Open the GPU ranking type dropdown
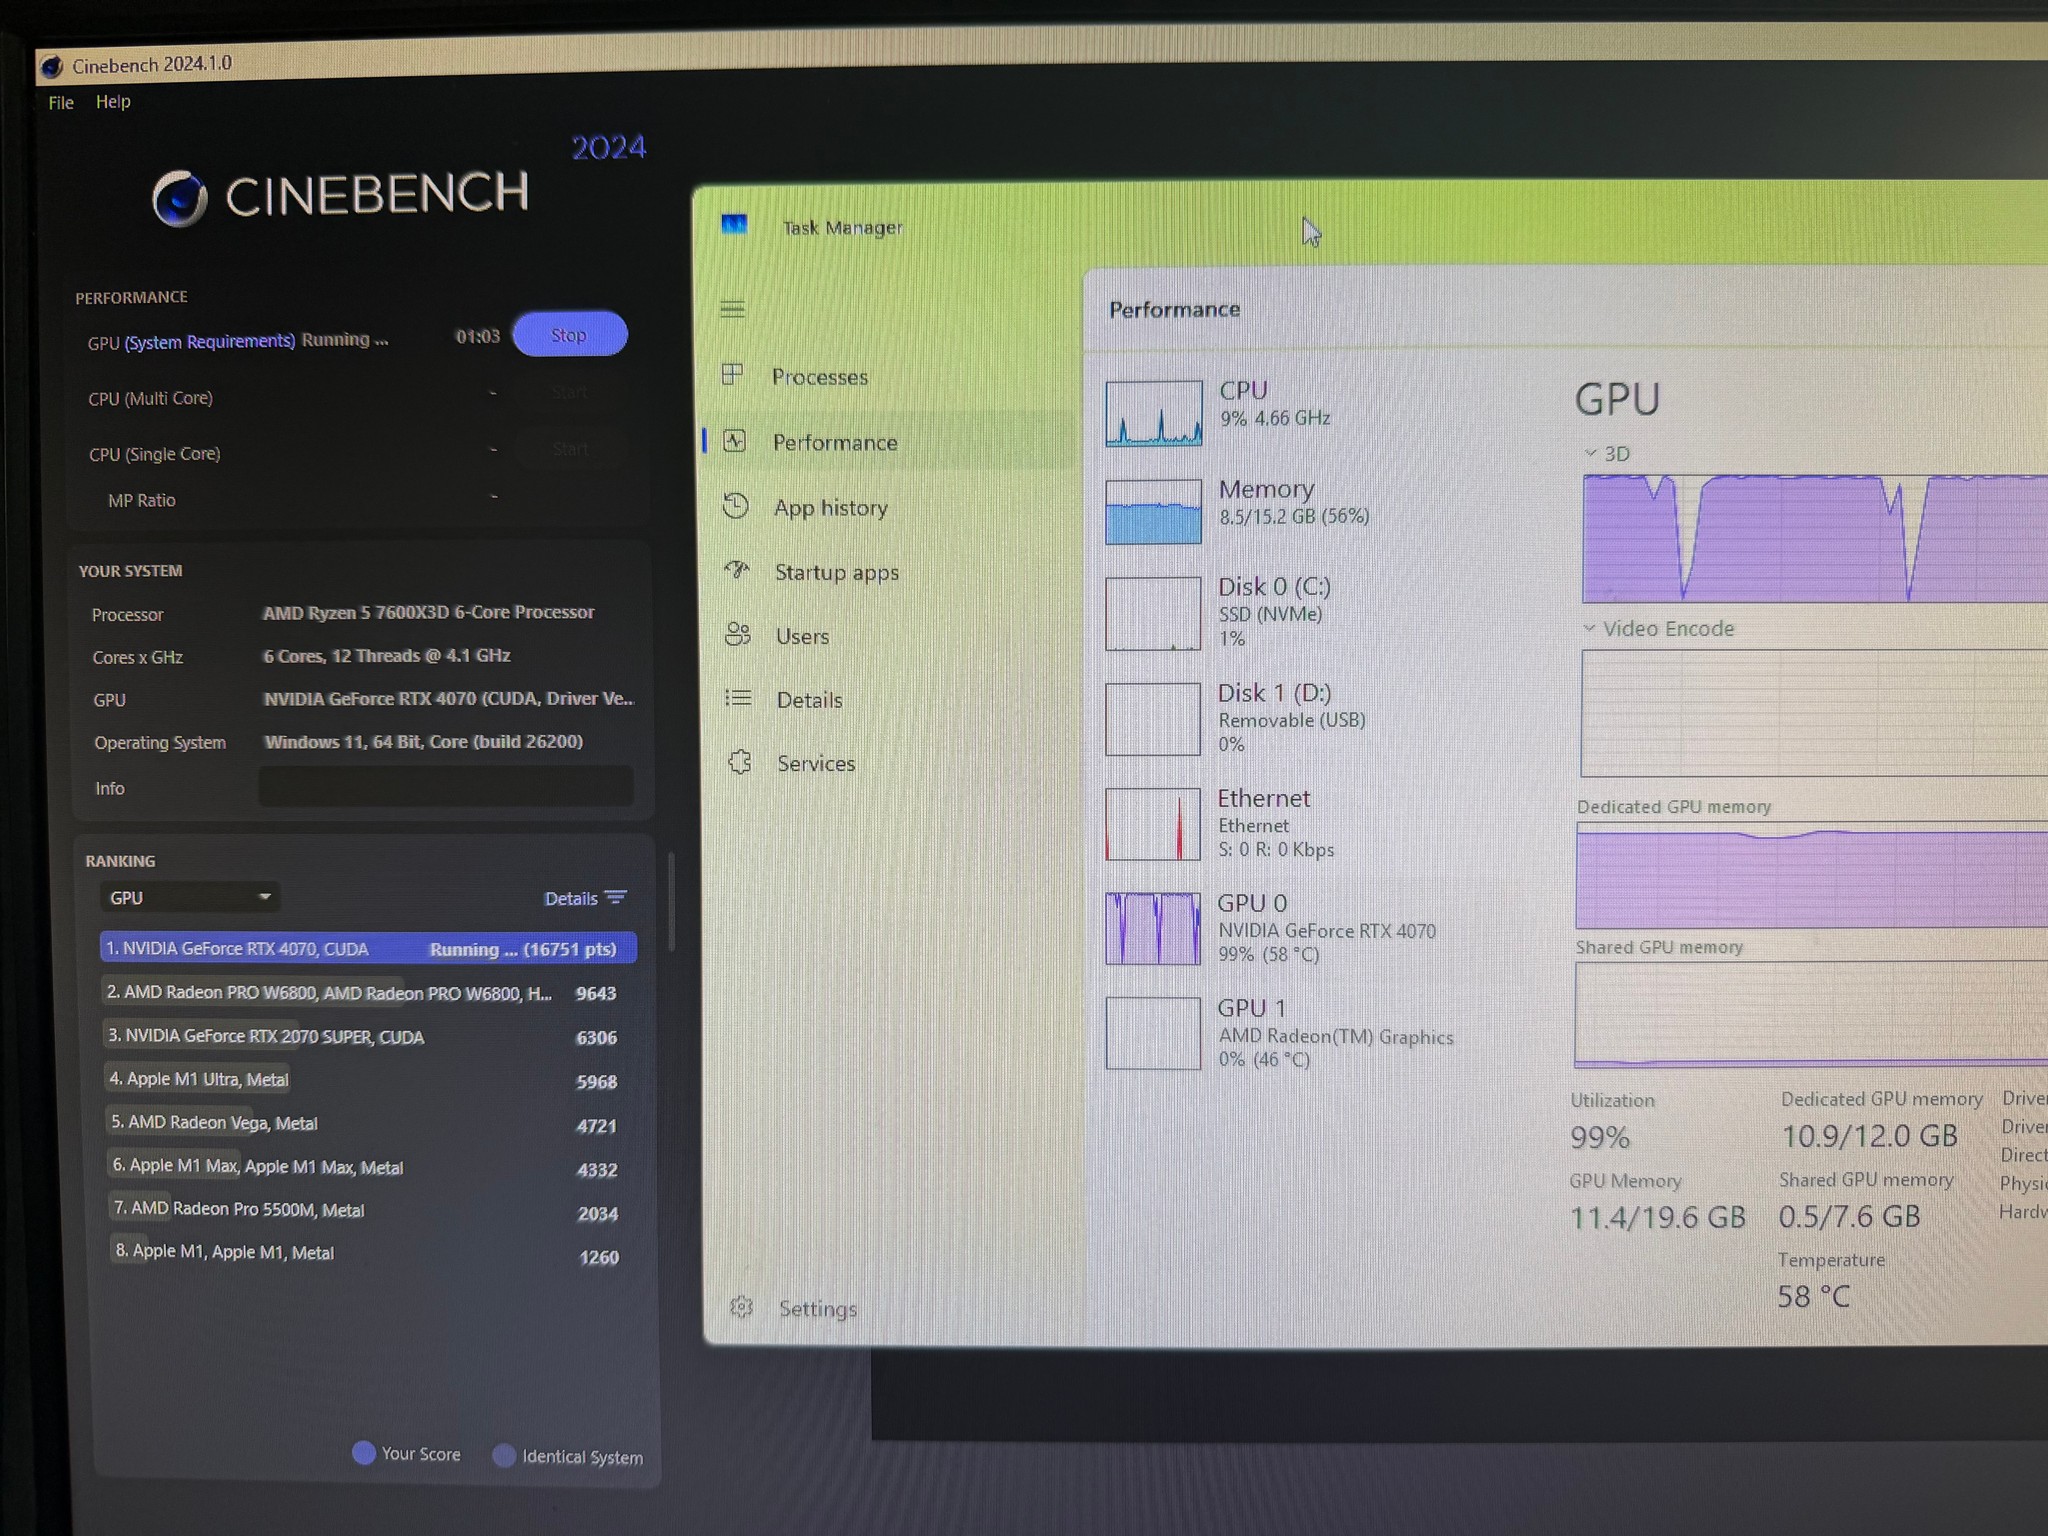The height and width of the screenshot is (1536, 2048). 189,897
